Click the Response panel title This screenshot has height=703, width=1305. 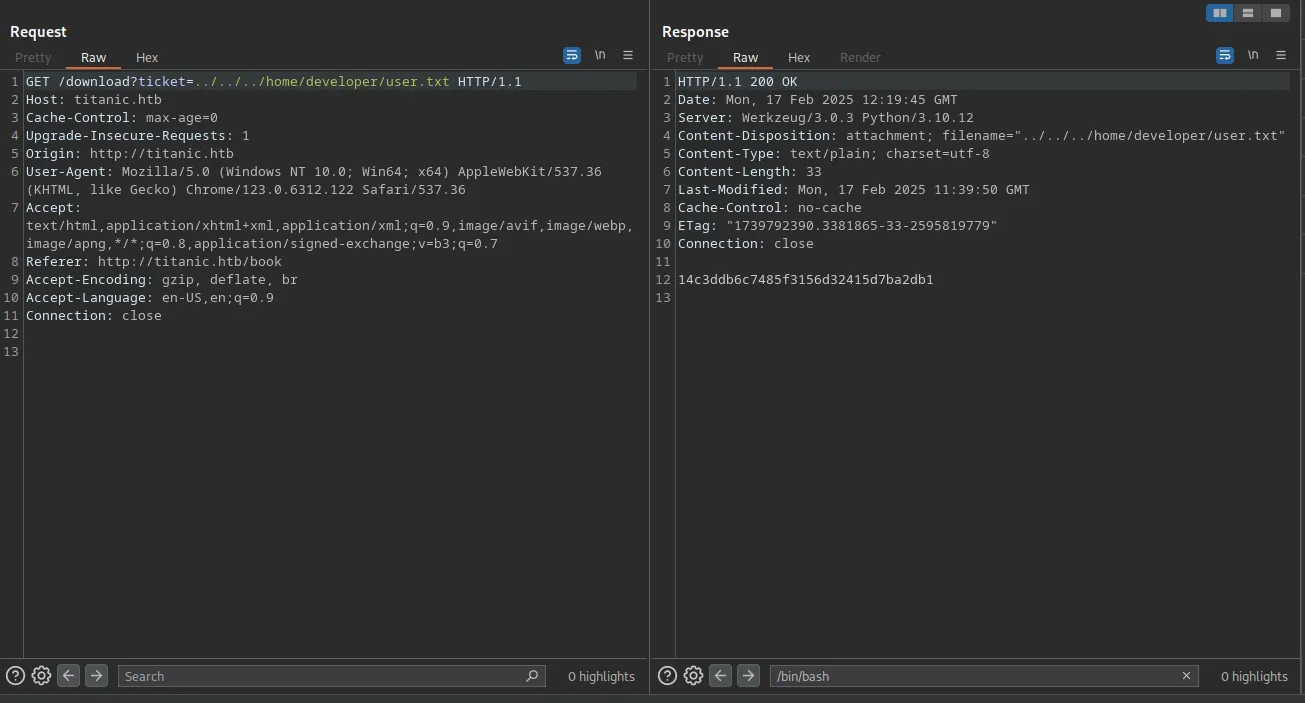(x=695, y=32)
